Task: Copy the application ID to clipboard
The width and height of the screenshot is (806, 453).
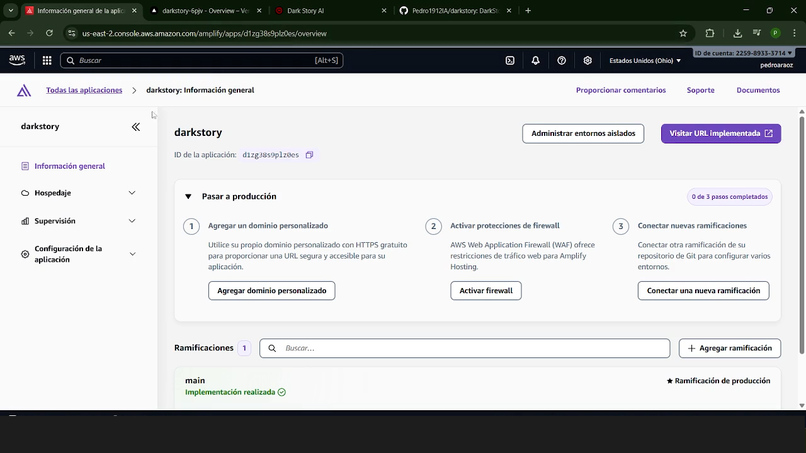Action: tap(309, 155)
